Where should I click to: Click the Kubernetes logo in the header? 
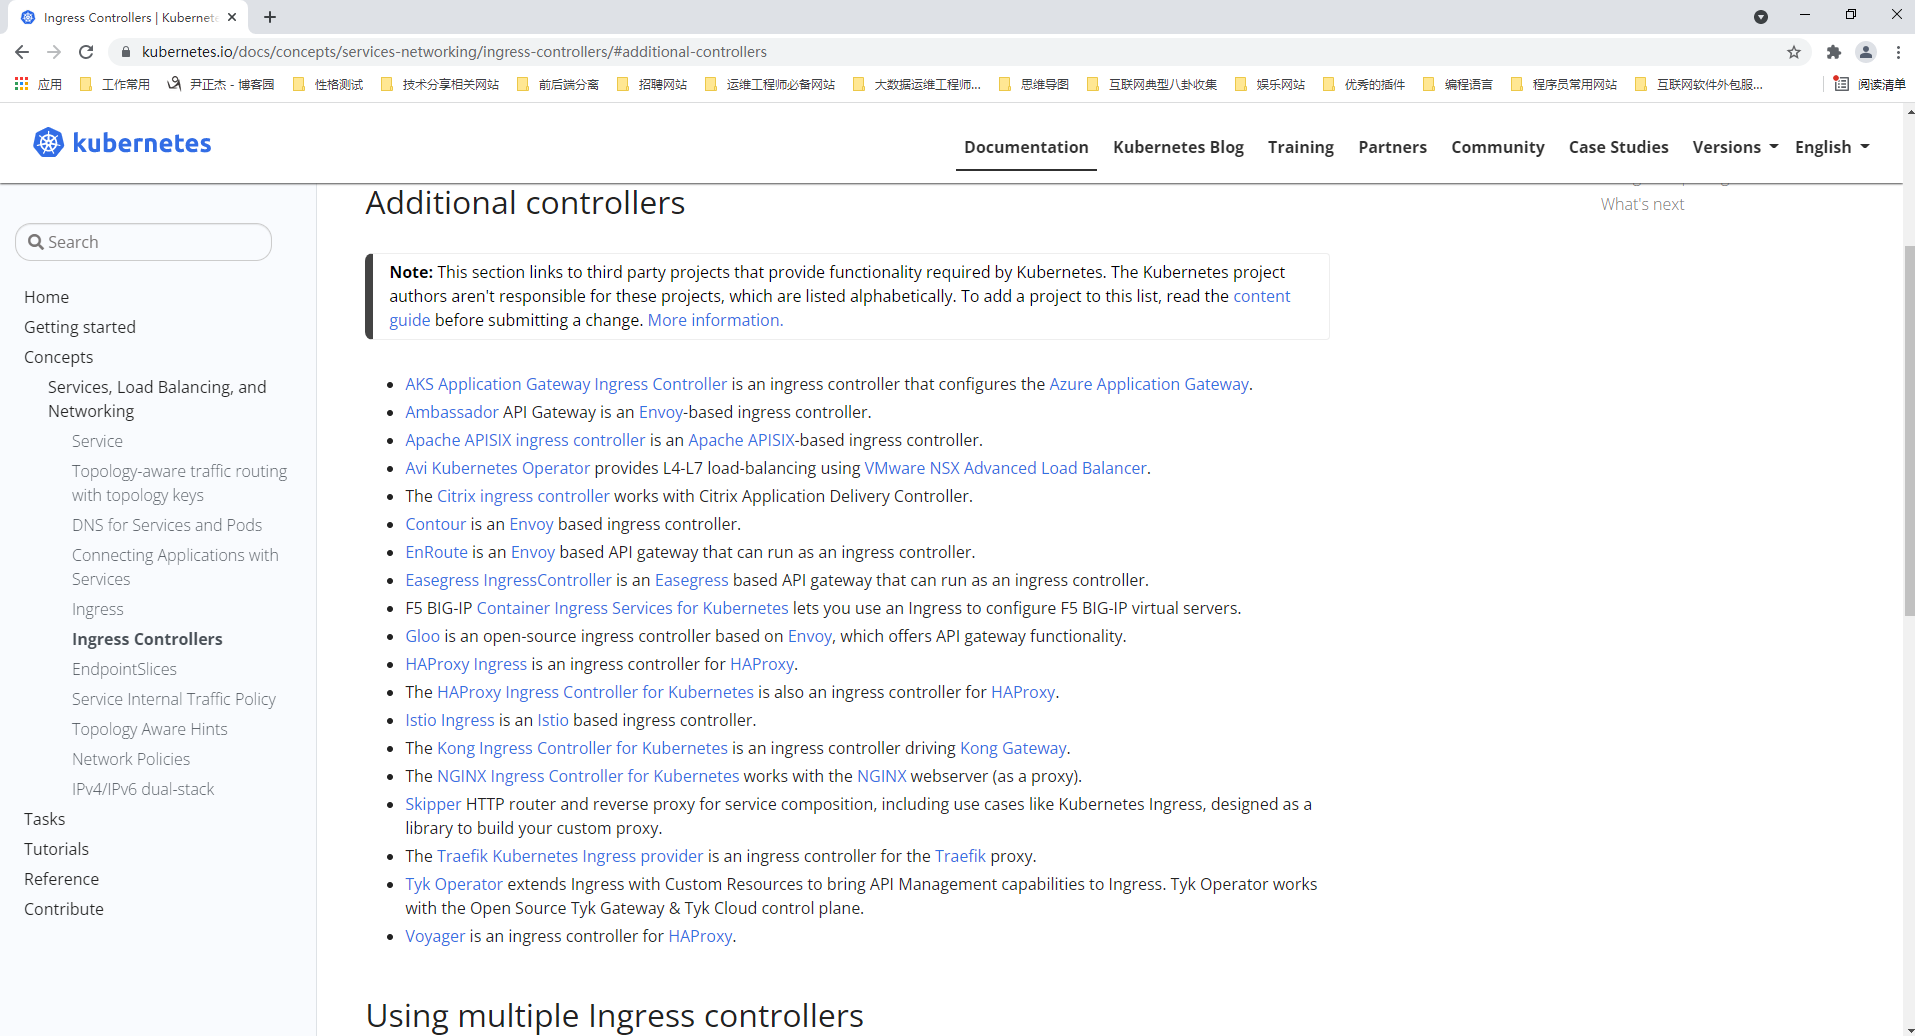pyautogui.click(x=122, y=143)
